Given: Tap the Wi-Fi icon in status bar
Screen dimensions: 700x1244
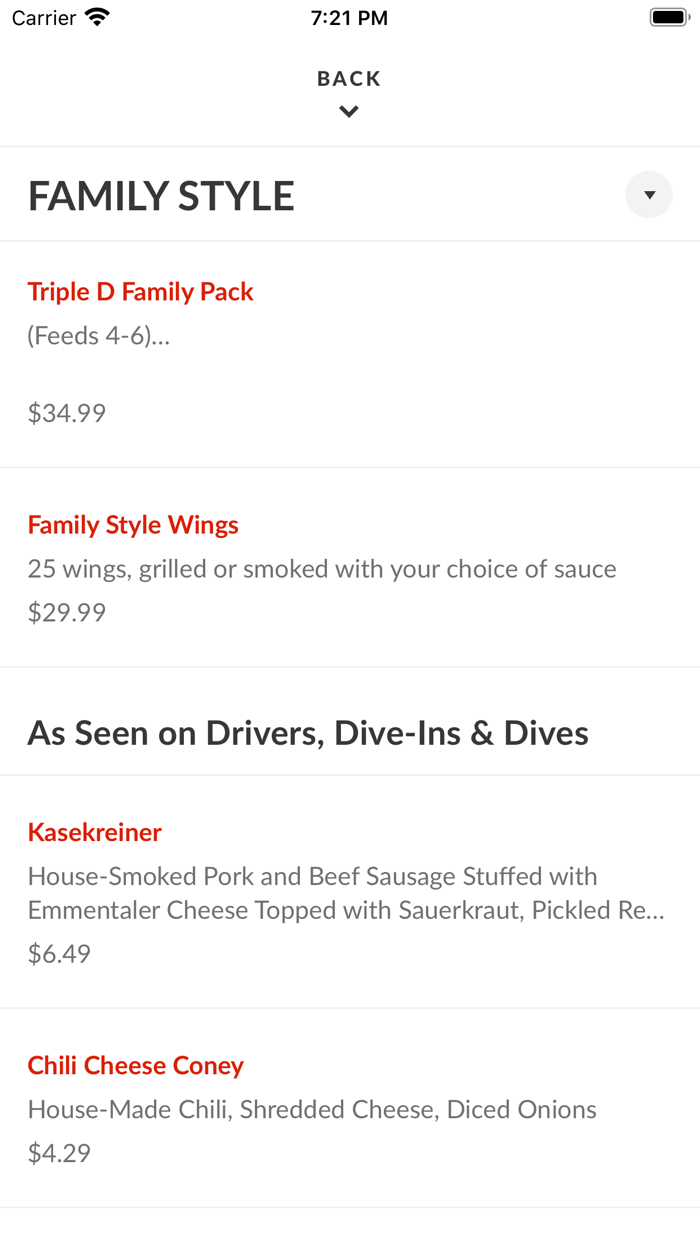Looking at the screenshot, I should coord(97,17).
